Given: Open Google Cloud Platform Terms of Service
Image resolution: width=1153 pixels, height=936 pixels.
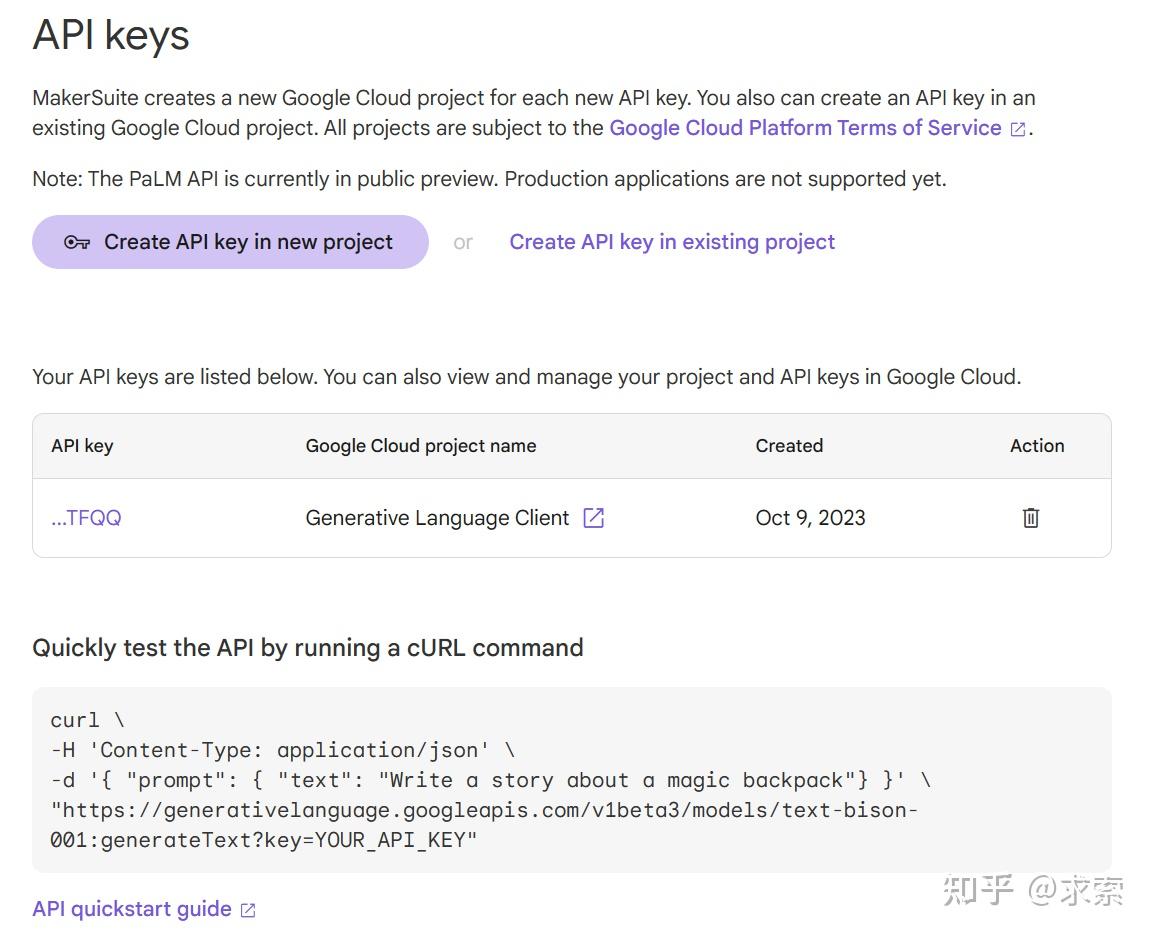Looking at the screenshot, I should click(x=805, y=128).
